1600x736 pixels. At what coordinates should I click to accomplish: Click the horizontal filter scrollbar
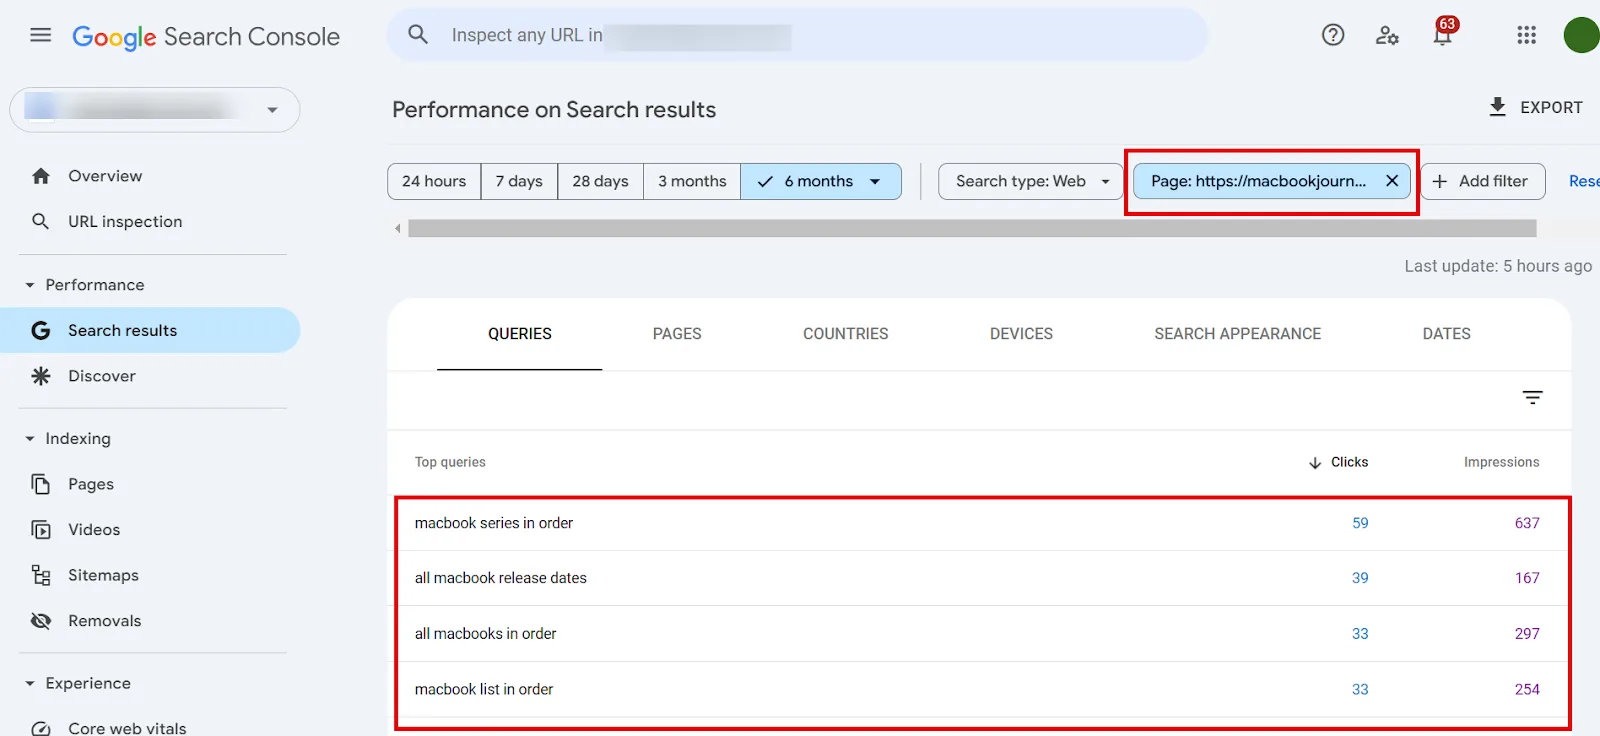click(x=972, y=229)
